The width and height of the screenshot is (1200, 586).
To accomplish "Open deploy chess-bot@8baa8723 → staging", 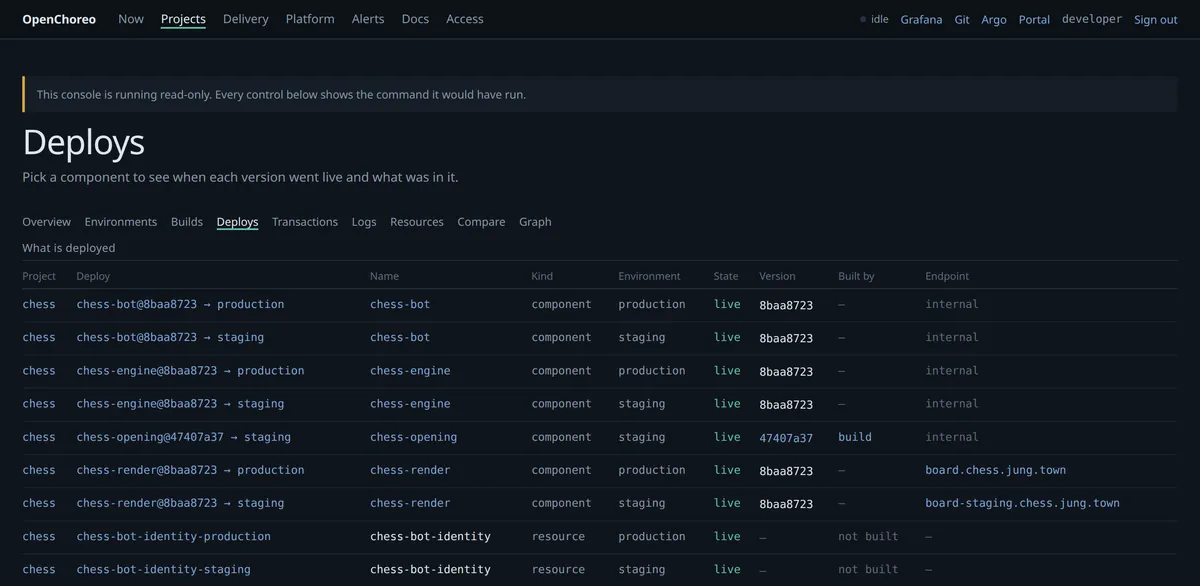I will [170, 337].
